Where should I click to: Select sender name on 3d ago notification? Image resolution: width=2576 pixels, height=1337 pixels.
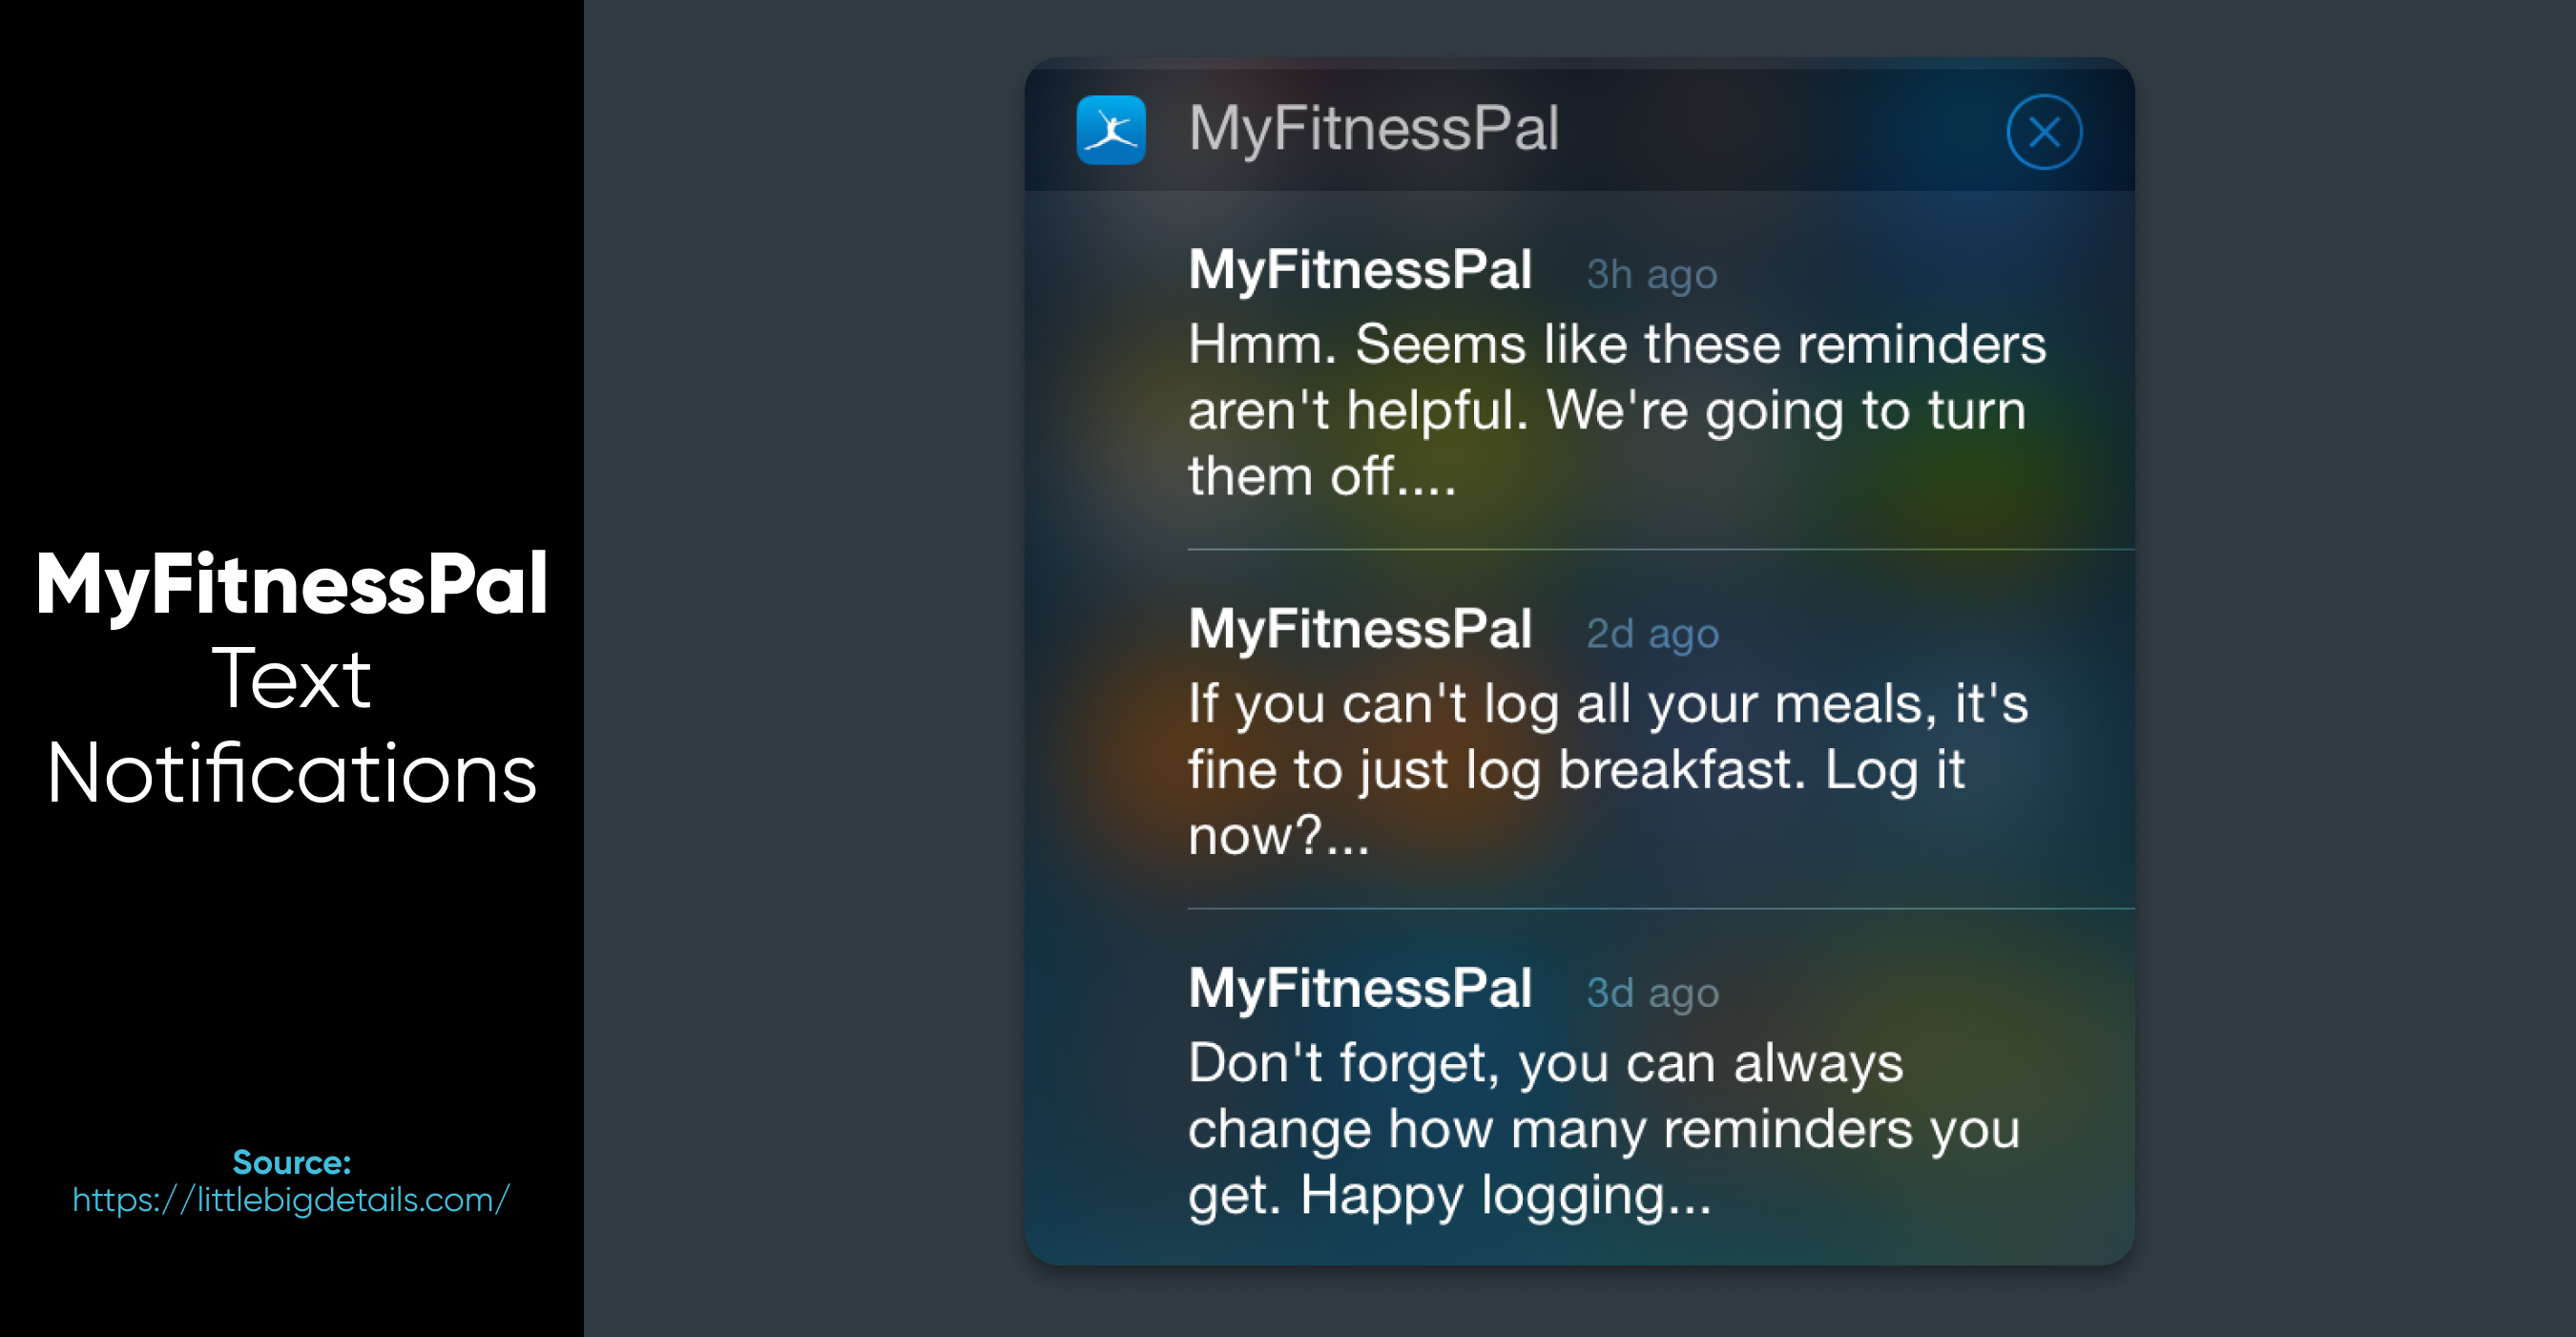click(1360, 988)
